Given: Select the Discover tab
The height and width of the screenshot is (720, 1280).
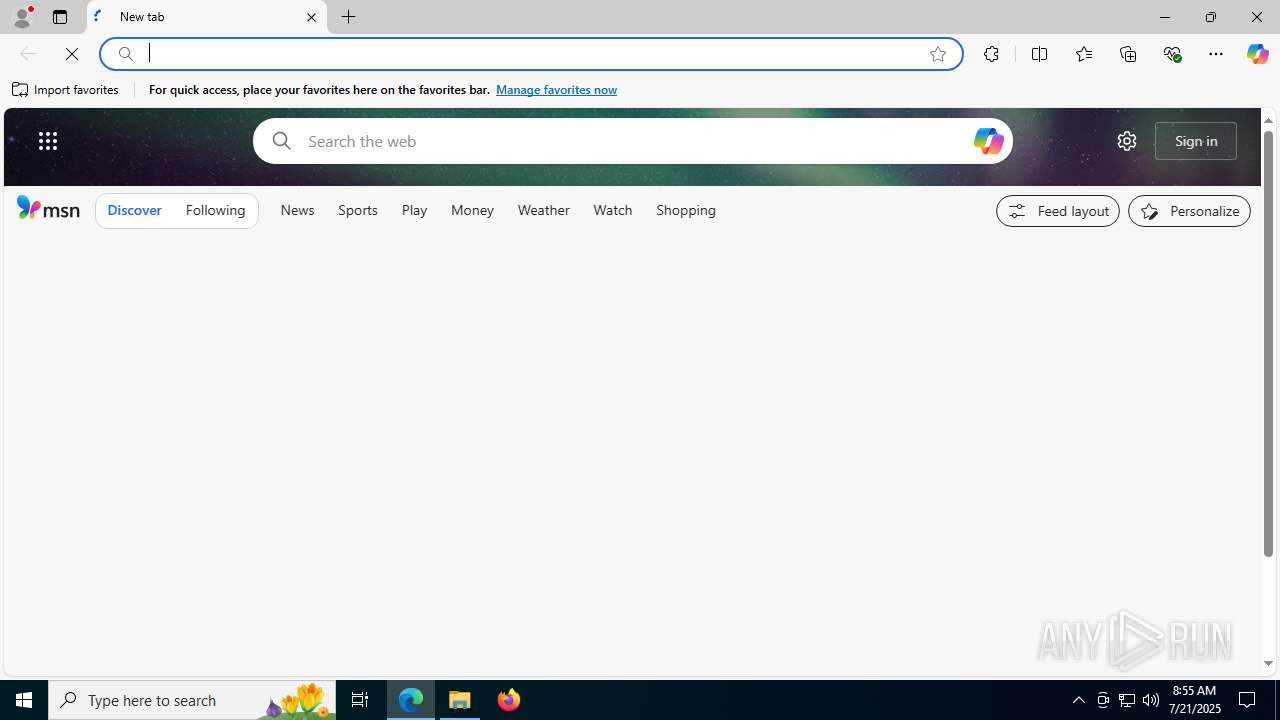Looking at the screenshot, I should click(x=134, y=211).
